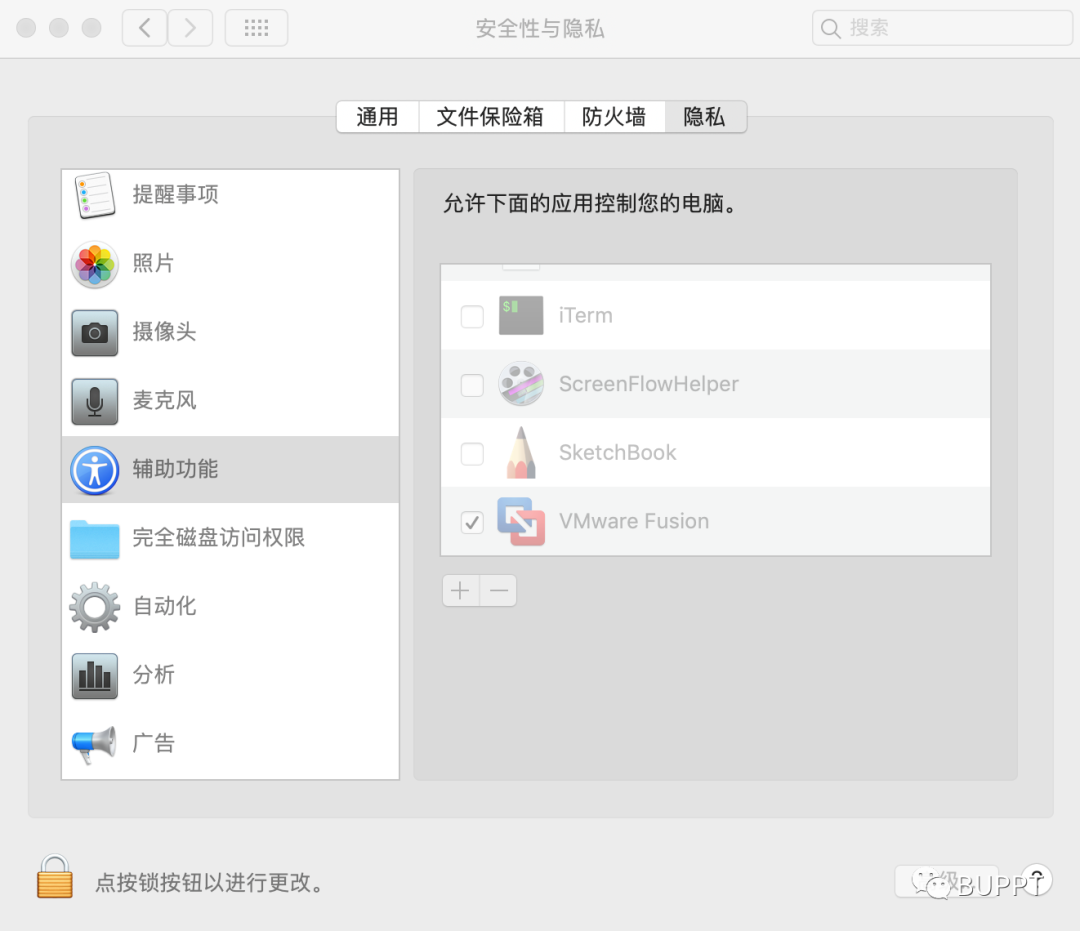Select 分析 from the sidebar
The image size is (1080, 931).
point(152,675)
